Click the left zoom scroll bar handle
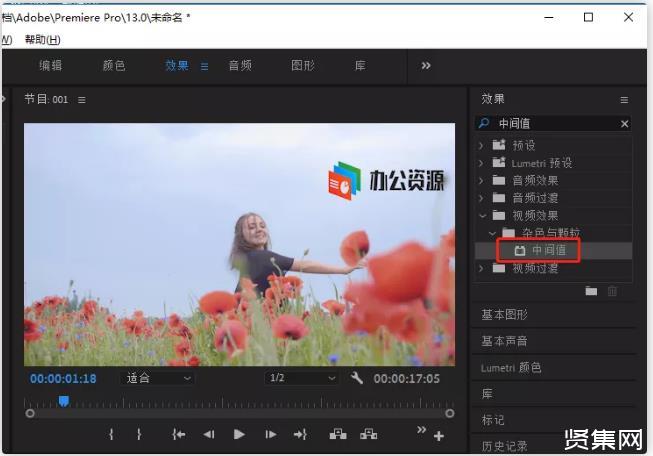This screenshot has width=653, height=456. [30, 414]
